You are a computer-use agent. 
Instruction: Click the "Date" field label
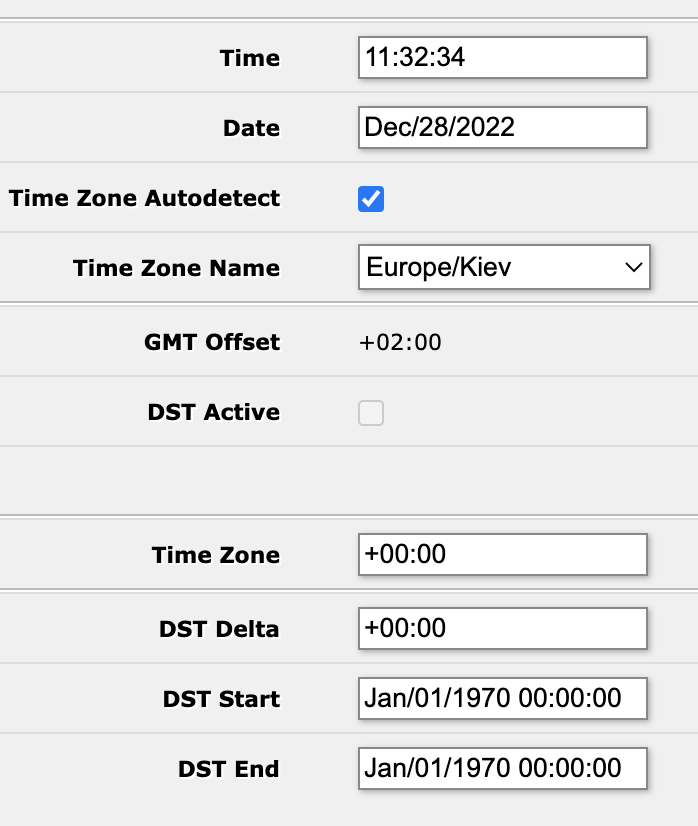click(252, 129)
